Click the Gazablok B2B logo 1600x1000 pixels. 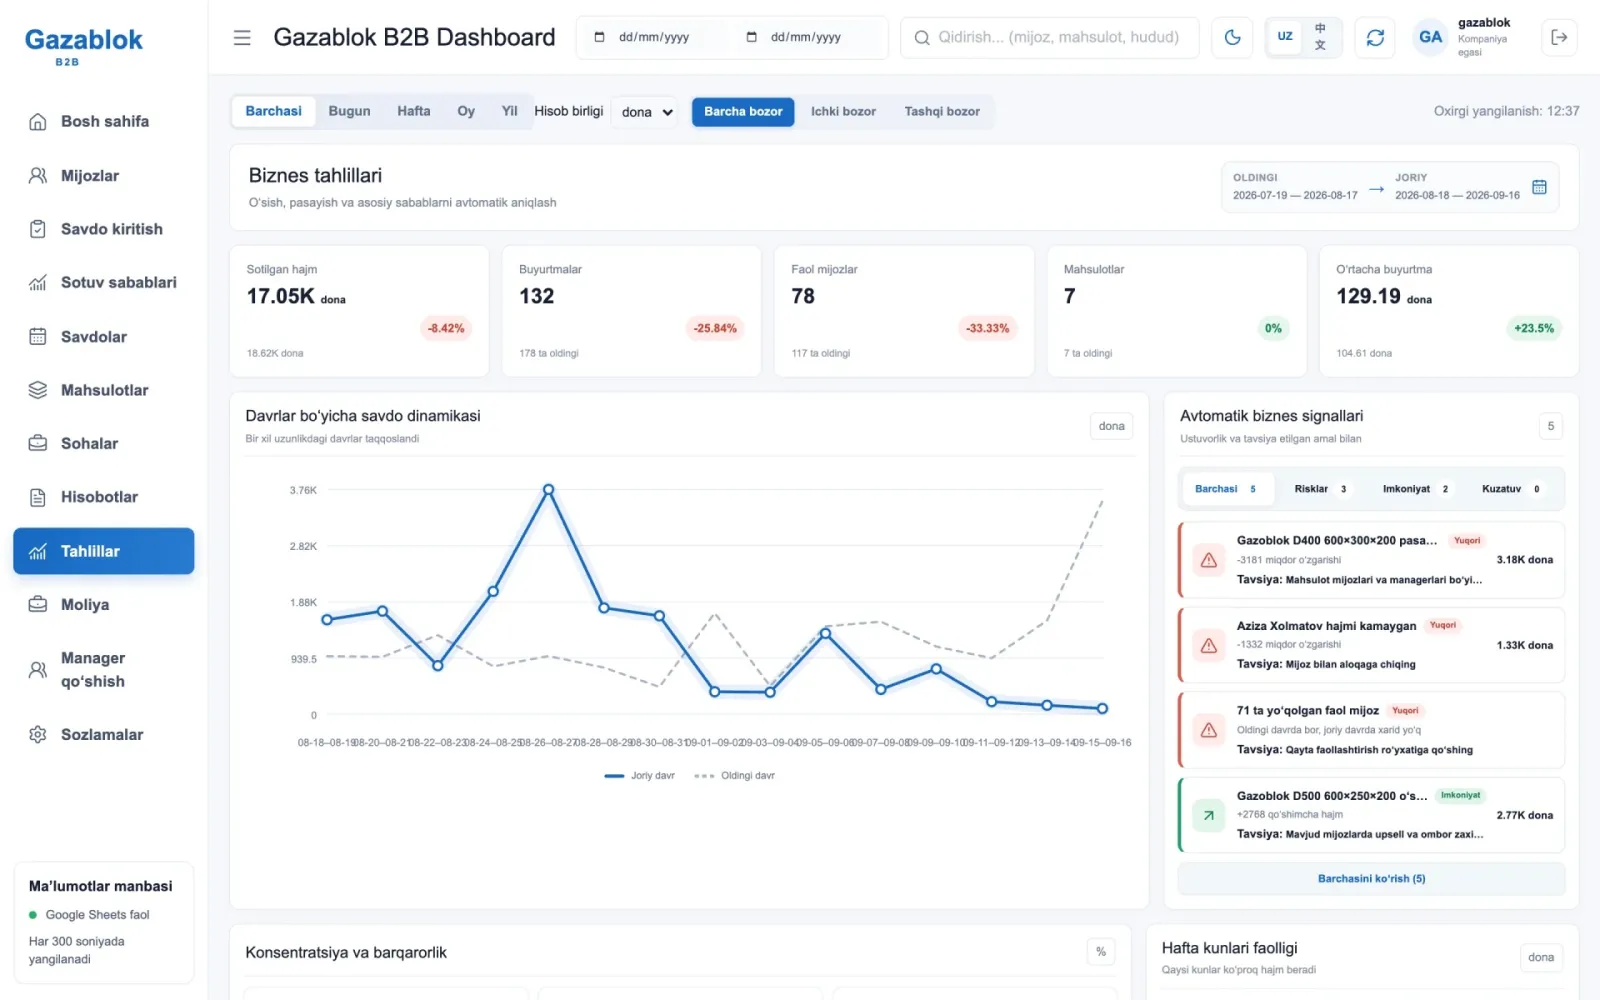pos(83,46)
